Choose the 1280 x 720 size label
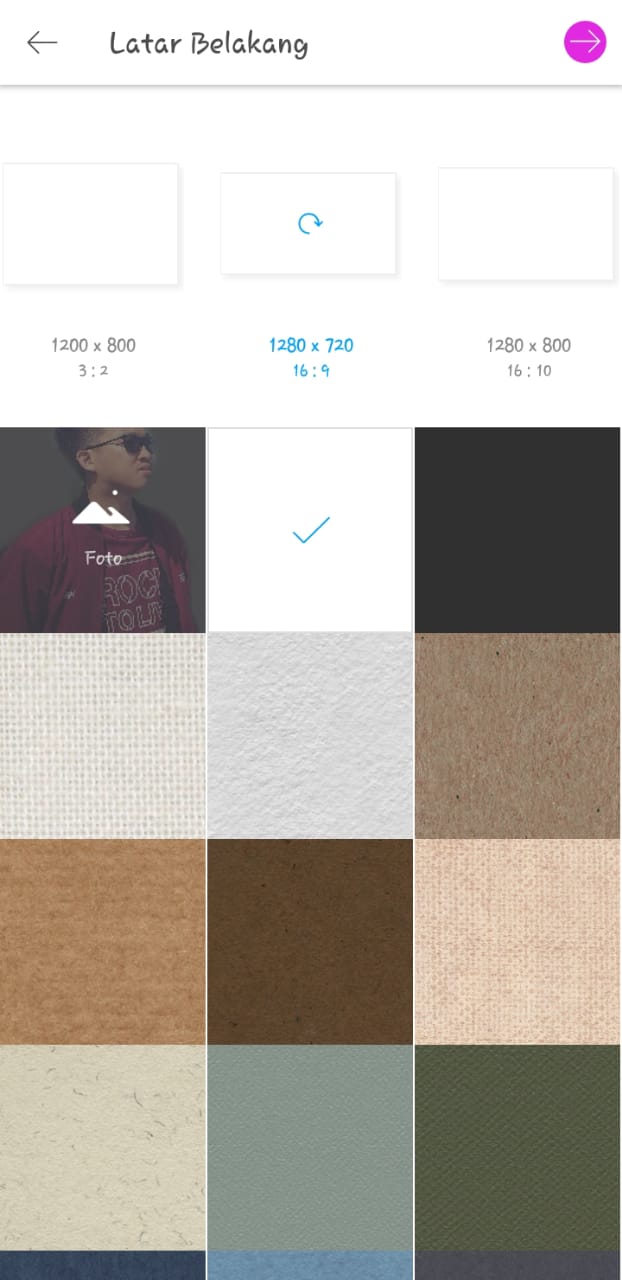 311,345
